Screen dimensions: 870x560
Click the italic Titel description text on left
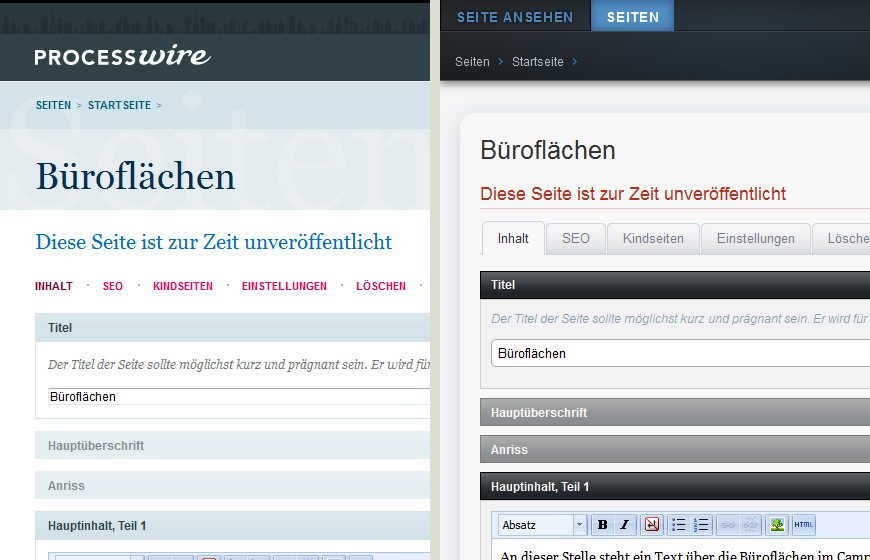239,365
